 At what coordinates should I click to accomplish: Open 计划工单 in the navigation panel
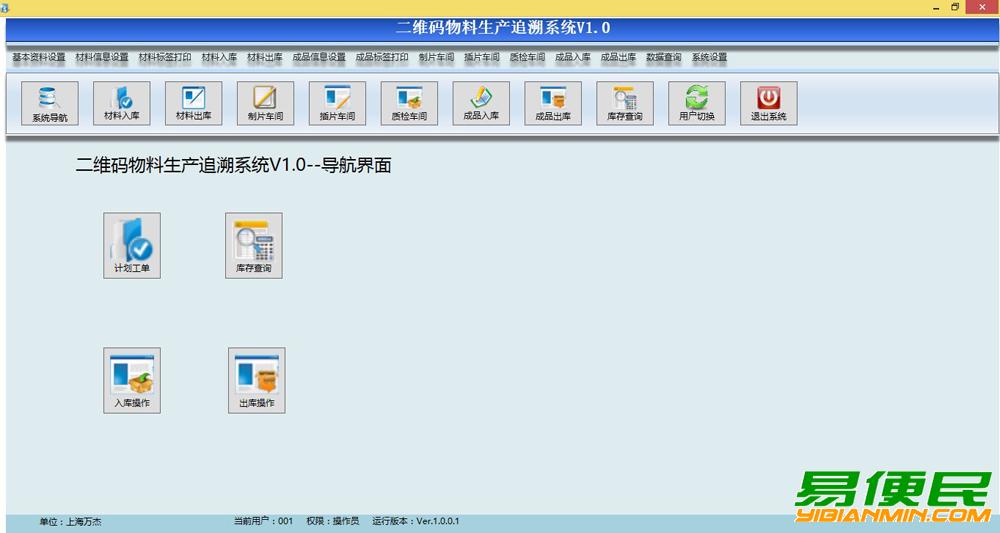[x=132, y=245]
